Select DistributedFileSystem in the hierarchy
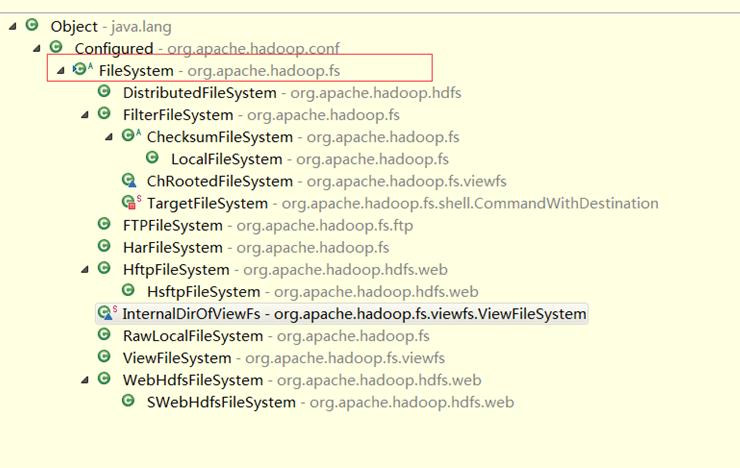Viewport: 740px width, 468px height. (292, 93)
